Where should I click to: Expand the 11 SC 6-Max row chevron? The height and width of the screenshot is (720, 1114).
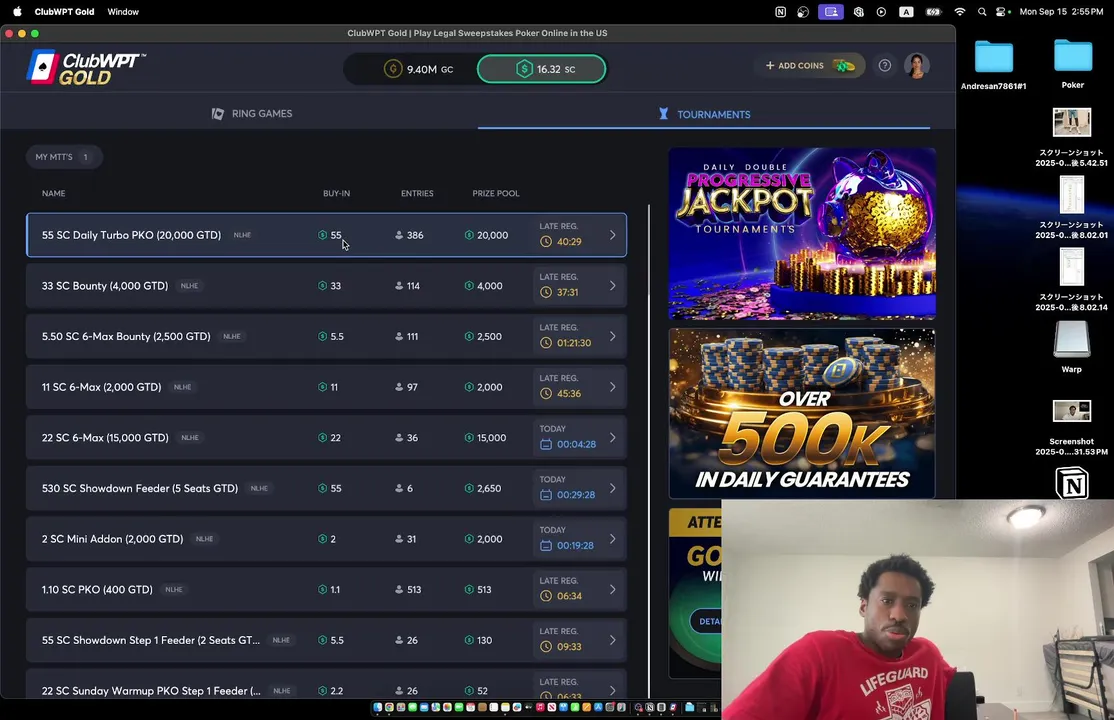[612, 387]
